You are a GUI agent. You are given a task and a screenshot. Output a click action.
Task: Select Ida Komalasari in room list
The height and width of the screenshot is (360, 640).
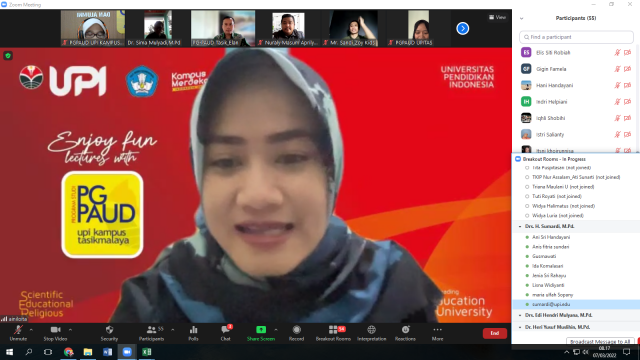(x=547, y=266)
